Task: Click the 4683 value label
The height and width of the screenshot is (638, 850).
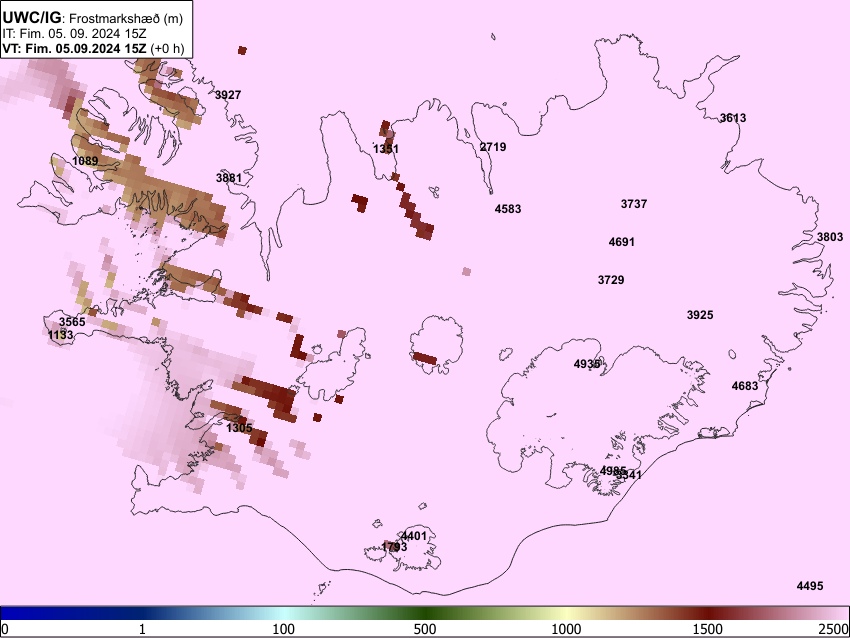Action: point(745,386)
